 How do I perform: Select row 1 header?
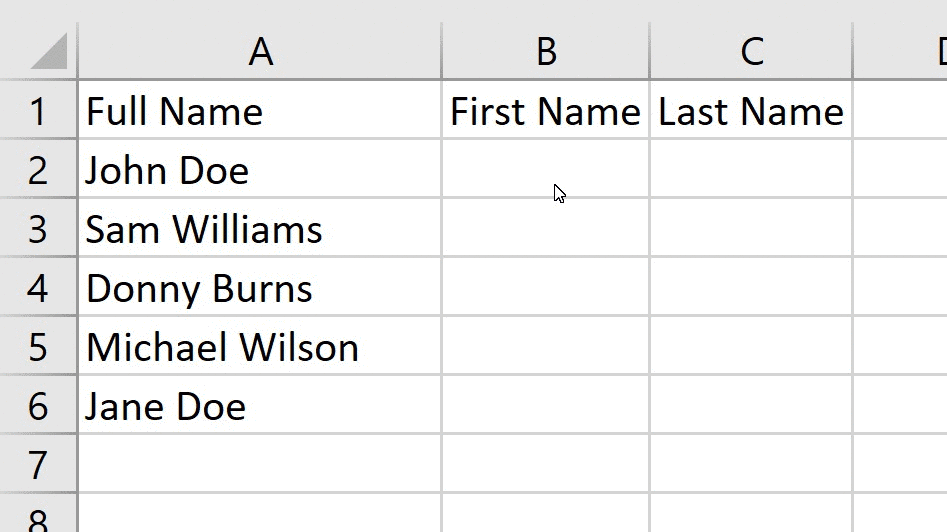[38, 111]
